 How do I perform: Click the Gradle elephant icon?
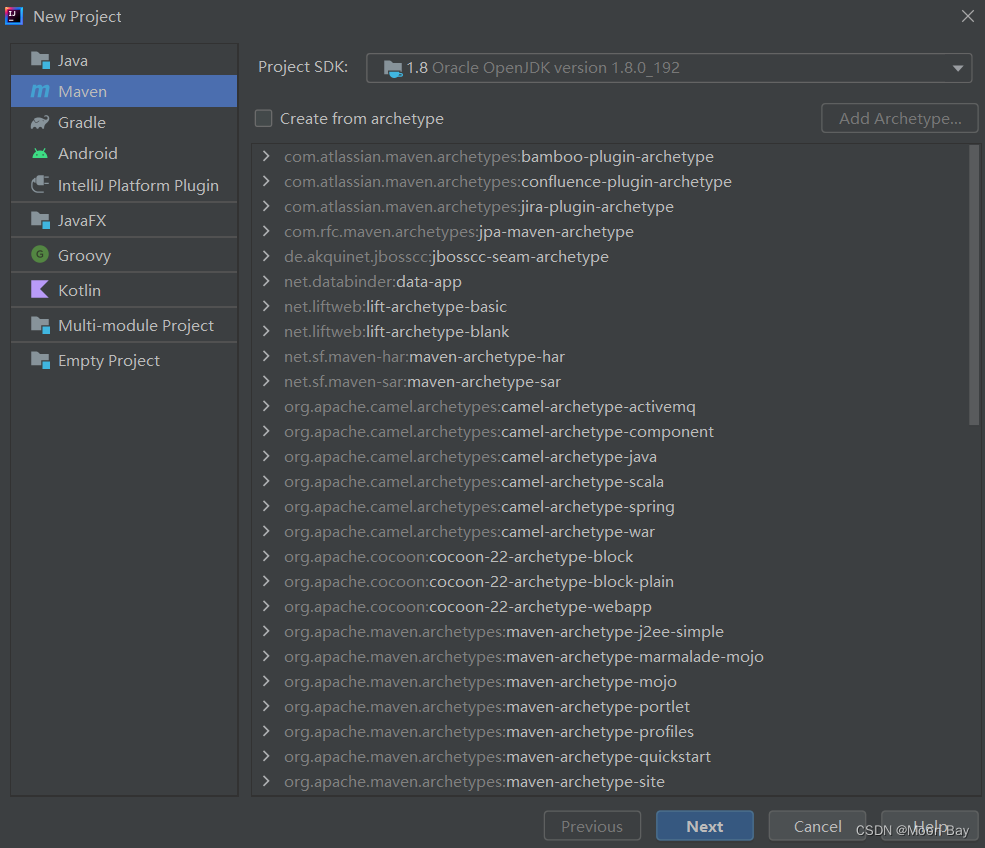point(40,122)
